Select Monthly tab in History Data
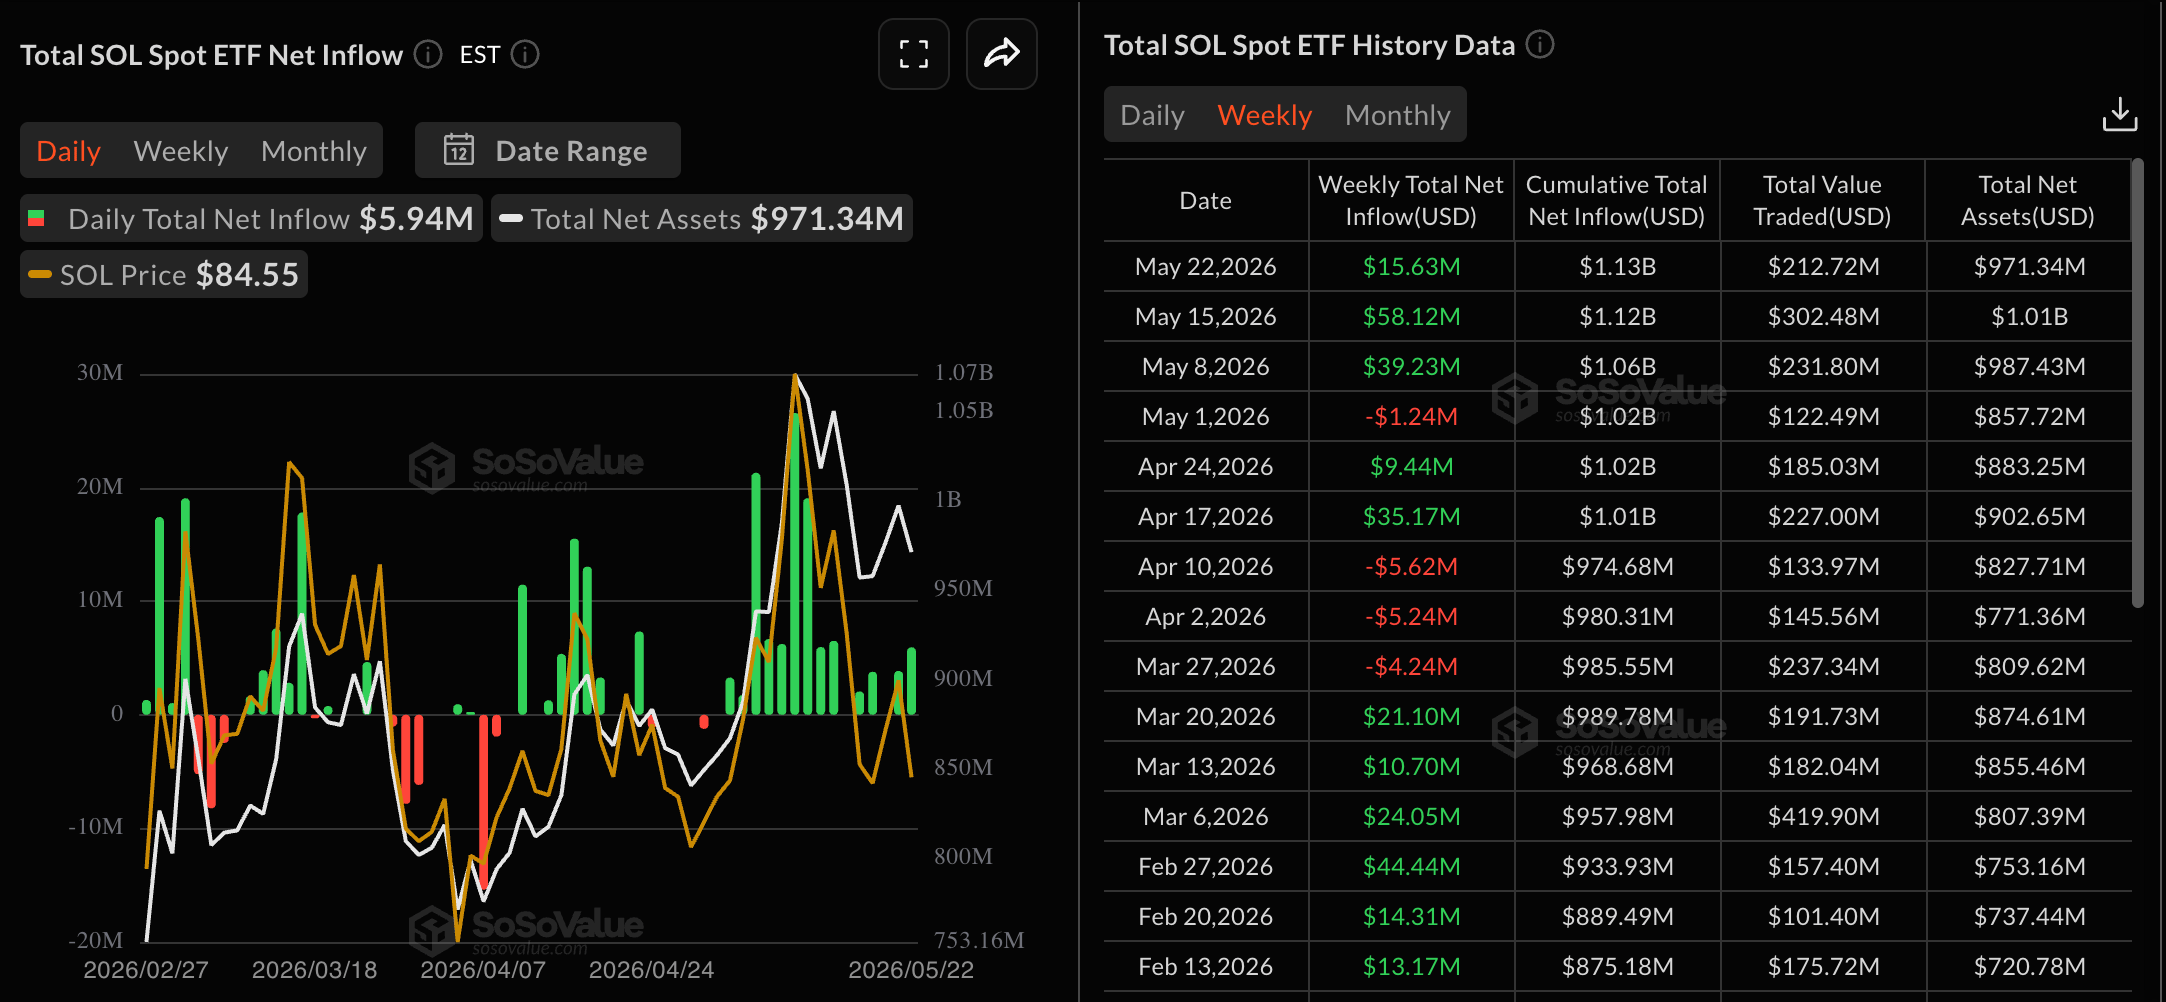This screenshot has width=2166, height=1002. (1397, 115)
